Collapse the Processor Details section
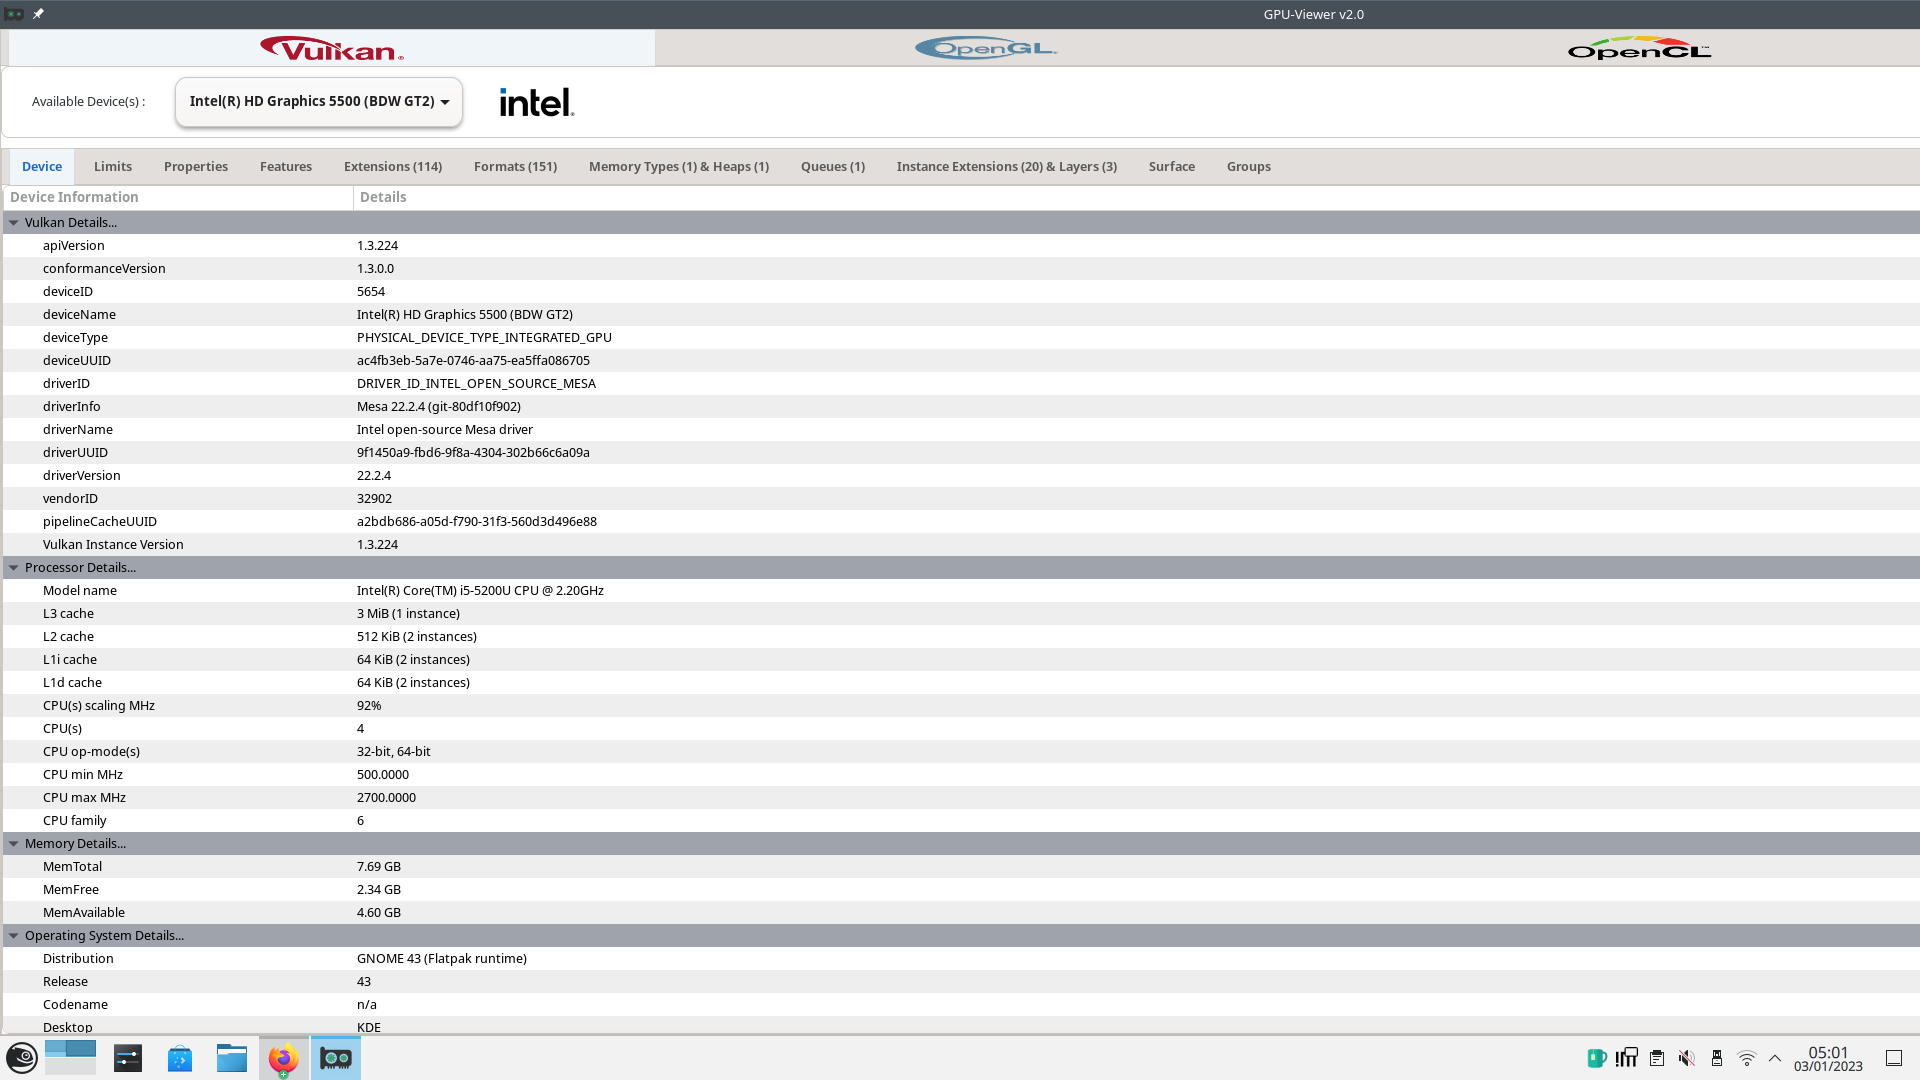This screenshot has width=1920, height=1080. (14, 568)
